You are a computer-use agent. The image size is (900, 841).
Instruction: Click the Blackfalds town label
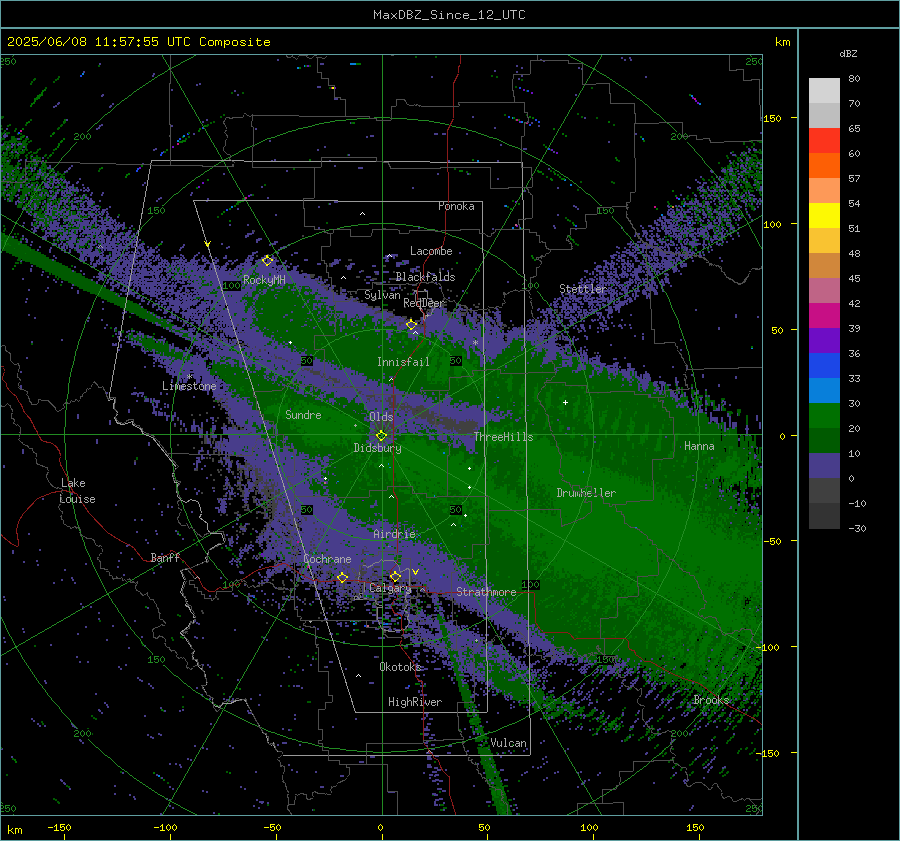tap(425, 277)
